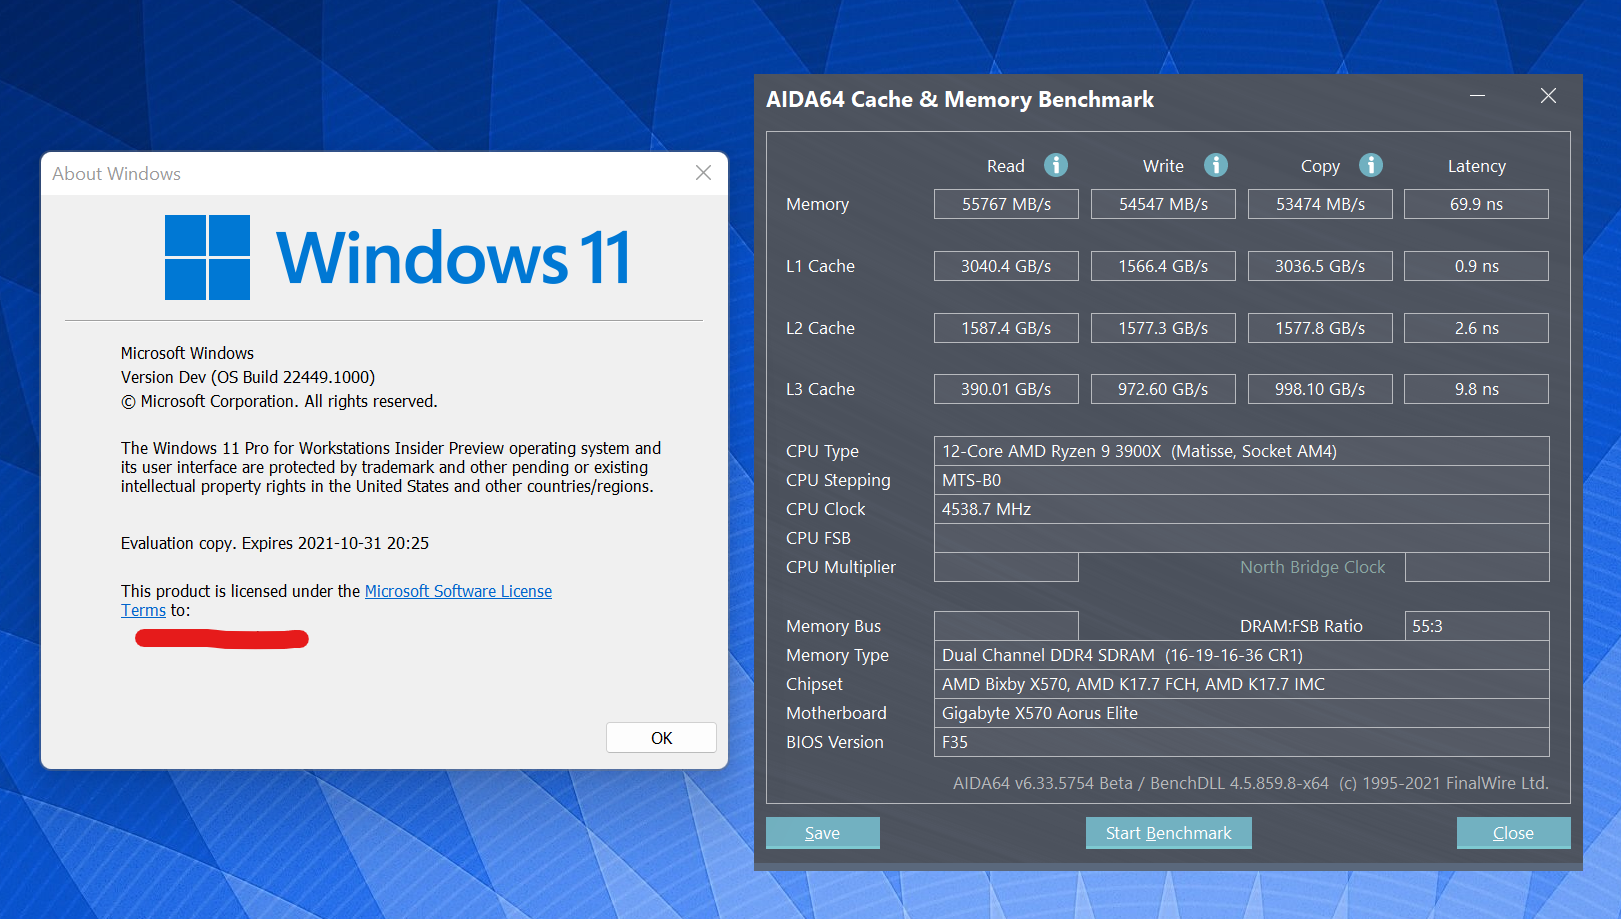Viewport: 1621px width, 919px height.
Task: Select L2 Cache Latency value 2.6 ns
Action: coord(1476,328)
